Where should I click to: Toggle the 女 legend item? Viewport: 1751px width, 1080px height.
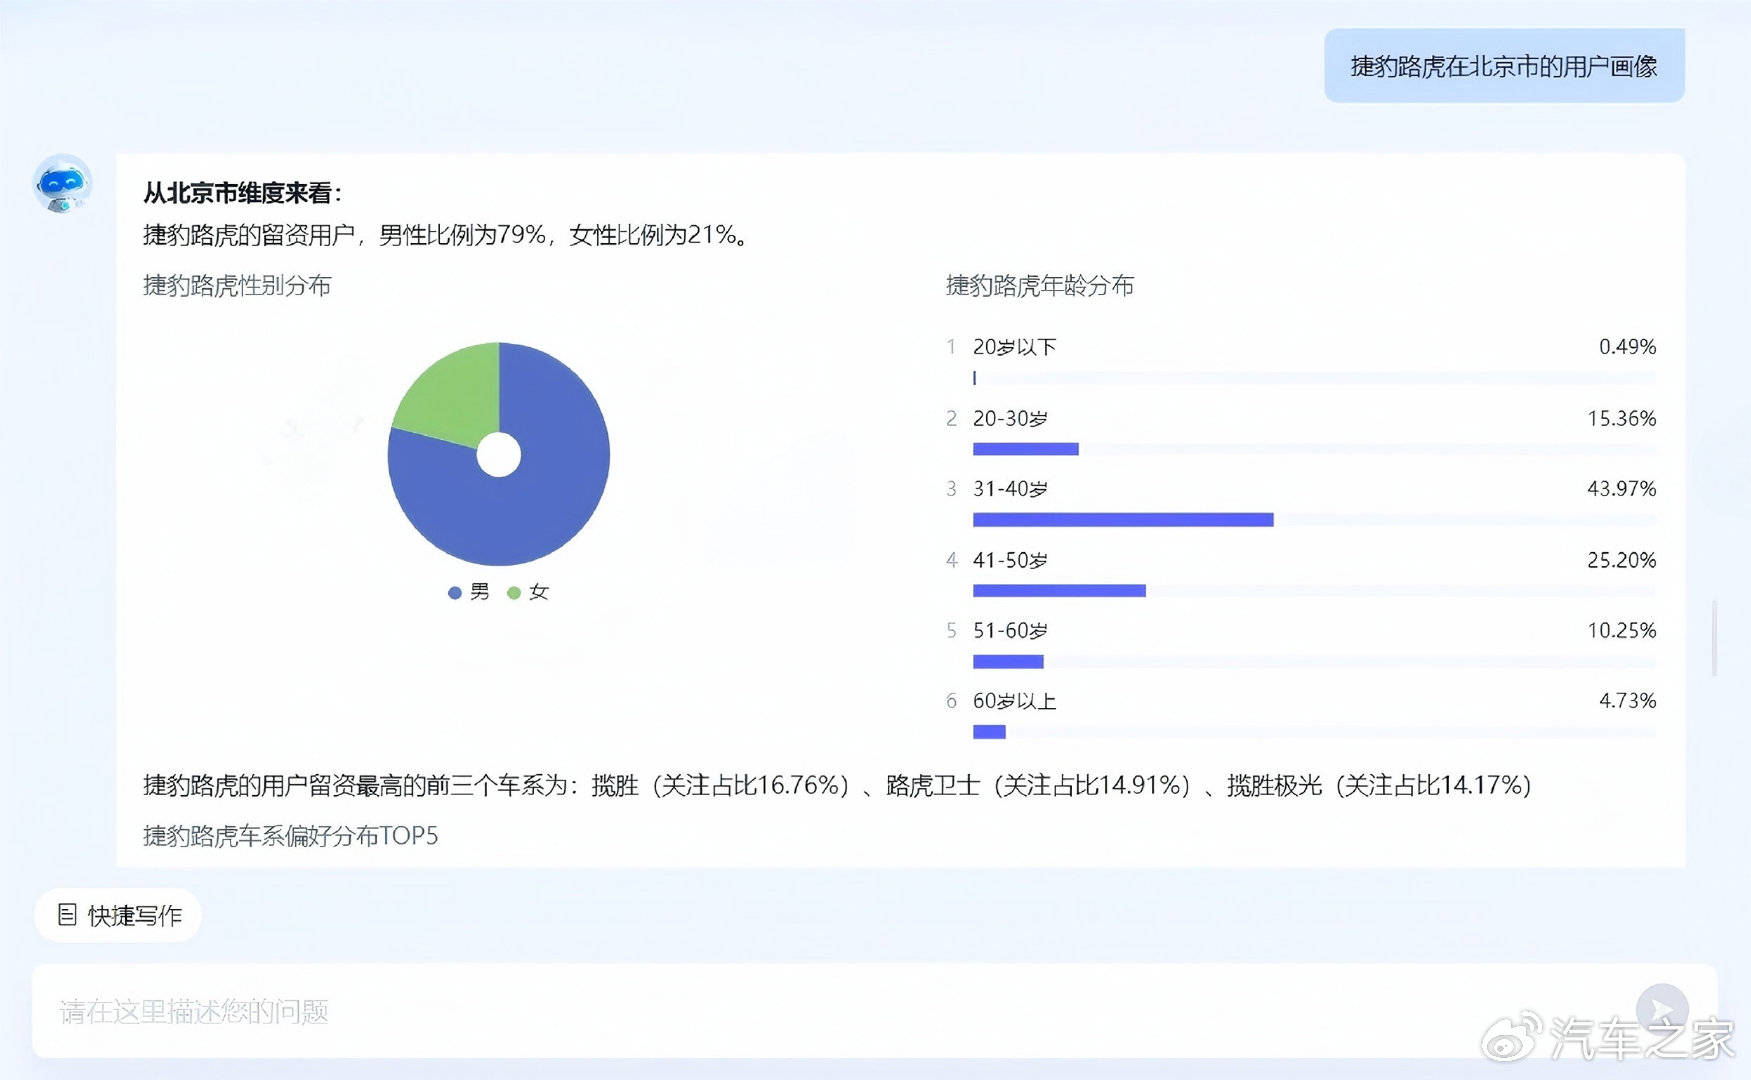528,592
